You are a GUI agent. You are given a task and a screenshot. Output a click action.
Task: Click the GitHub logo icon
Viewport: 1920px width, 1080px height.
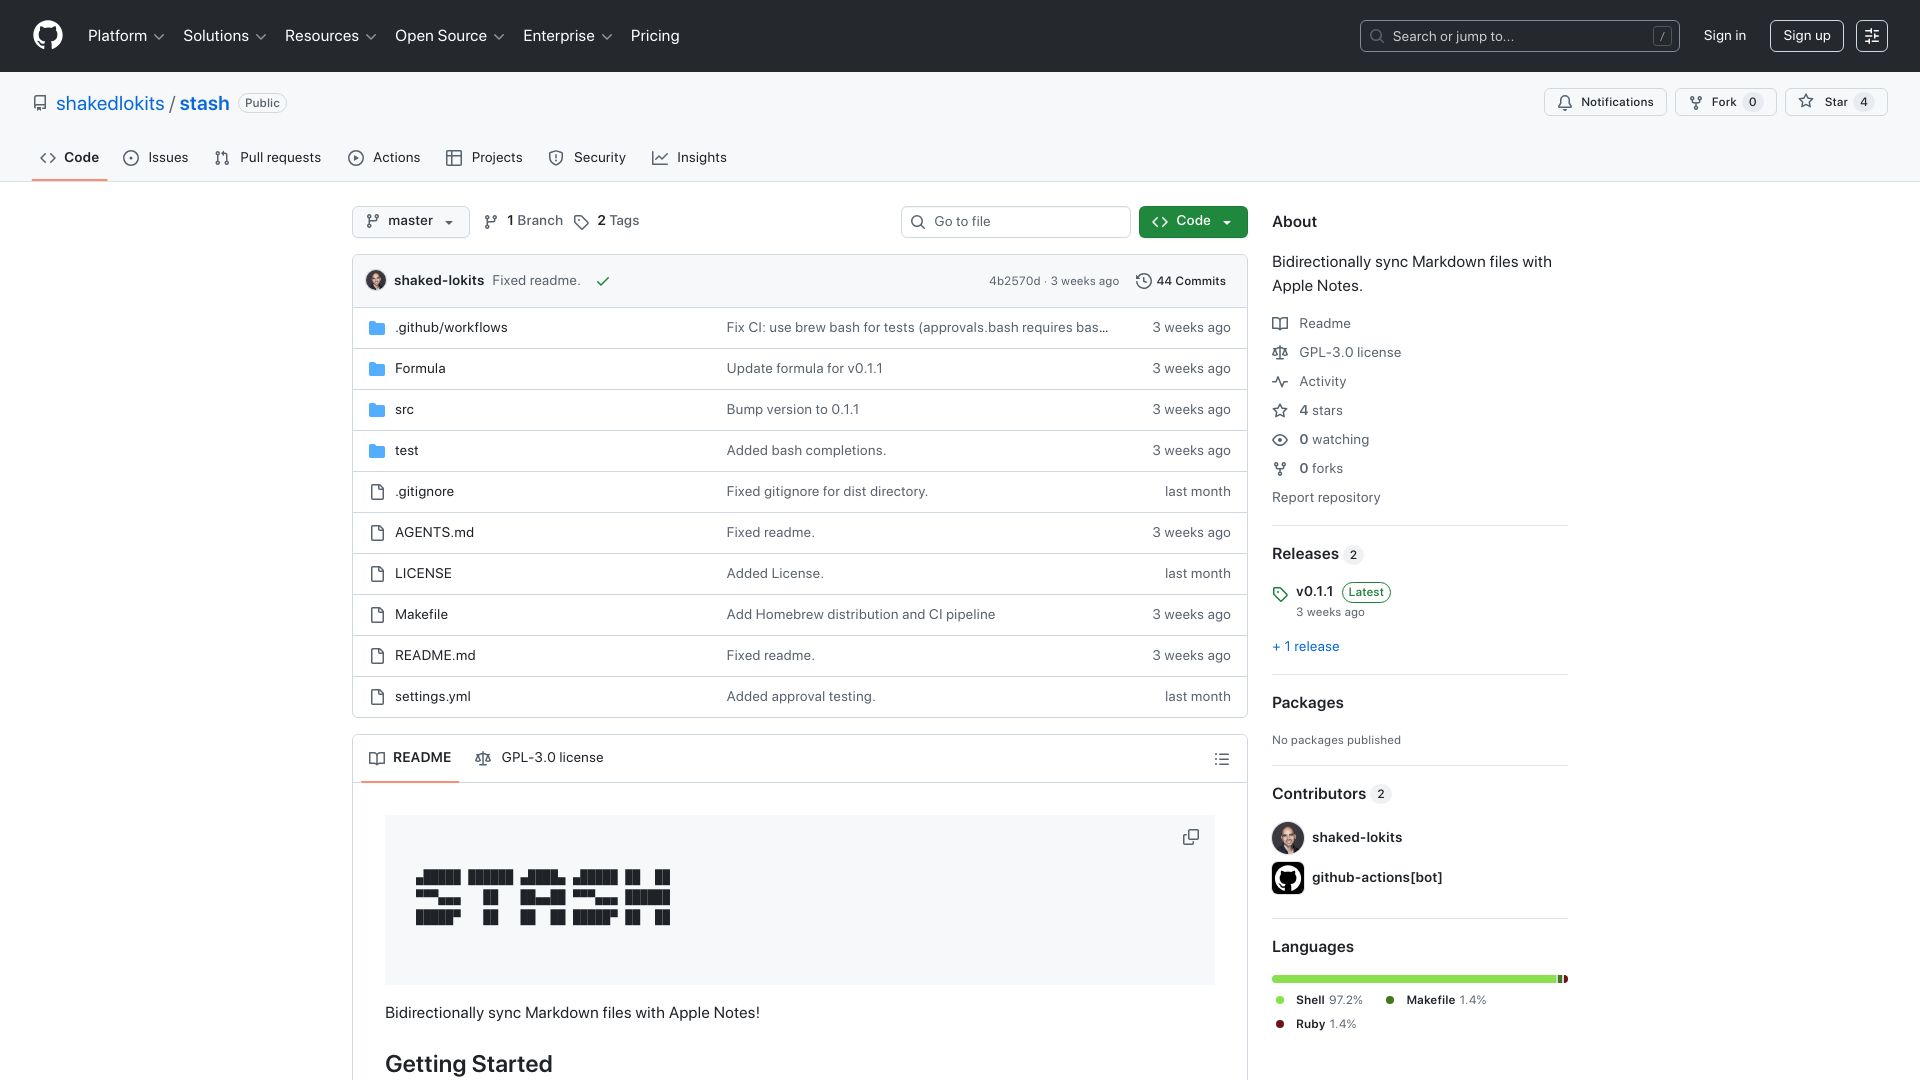48,36
